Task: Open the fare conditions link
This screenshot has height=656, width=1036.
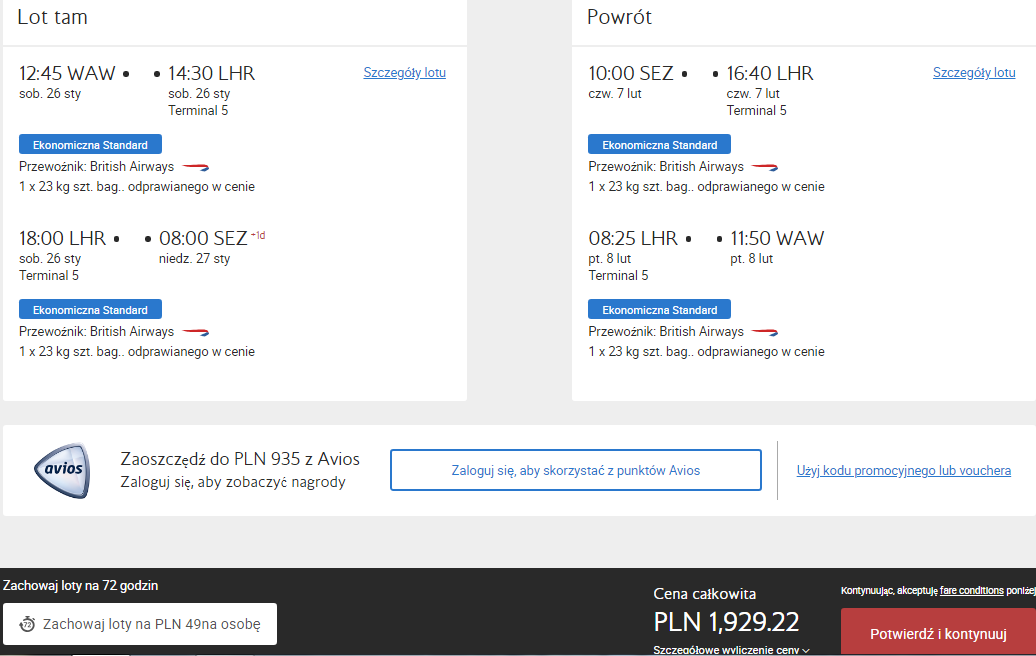Action: 971,591
